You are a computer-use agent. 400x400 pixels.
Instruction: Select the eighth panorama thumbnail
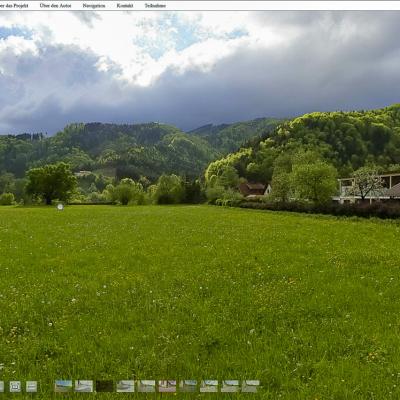click(x=209, y=386)
